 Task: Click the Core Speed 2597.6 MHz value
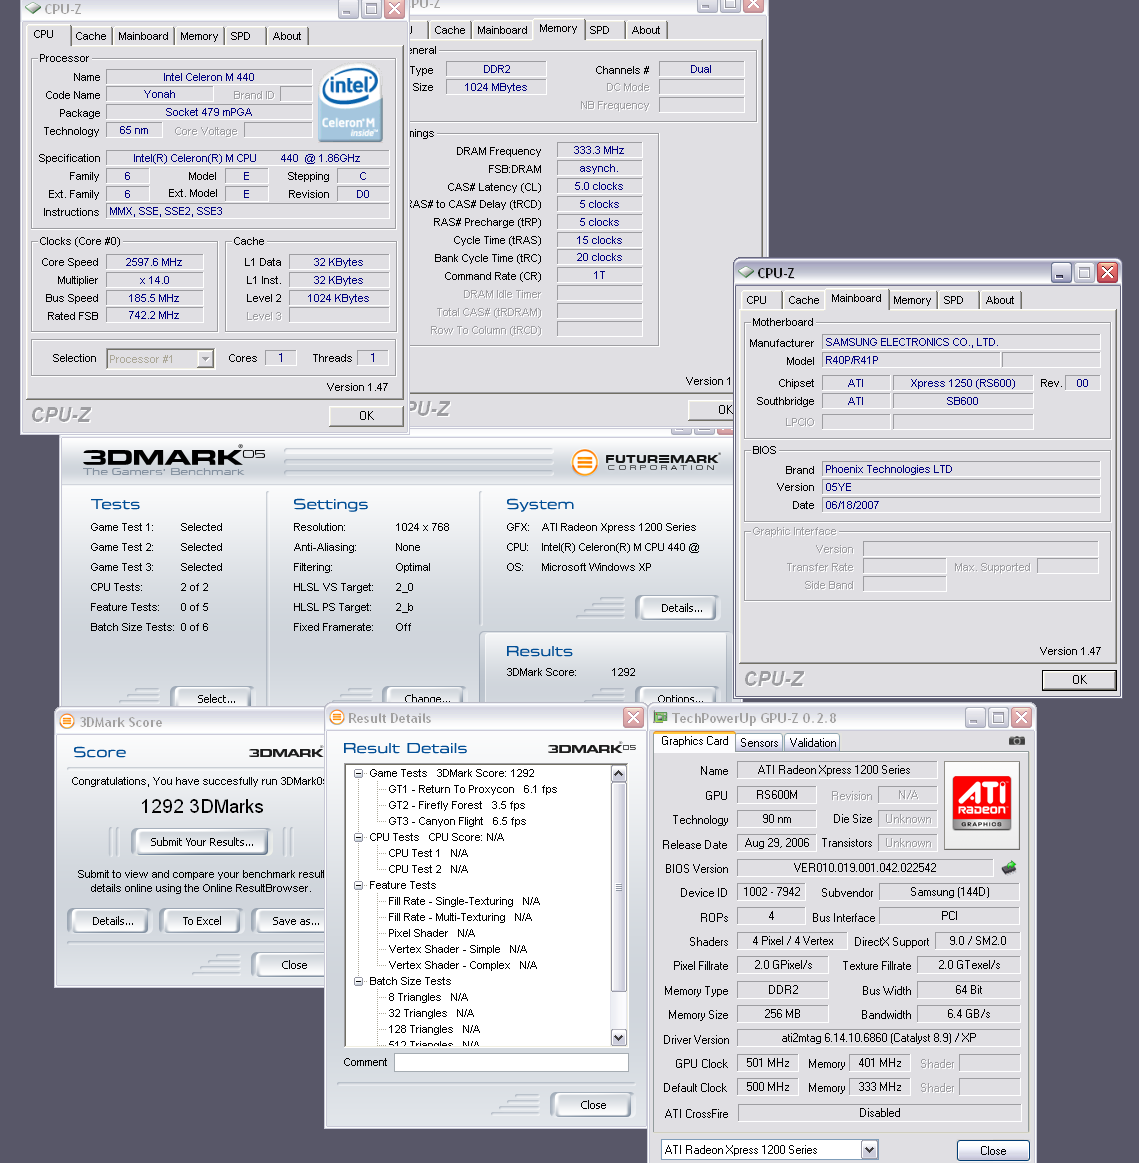pos(154,262)
